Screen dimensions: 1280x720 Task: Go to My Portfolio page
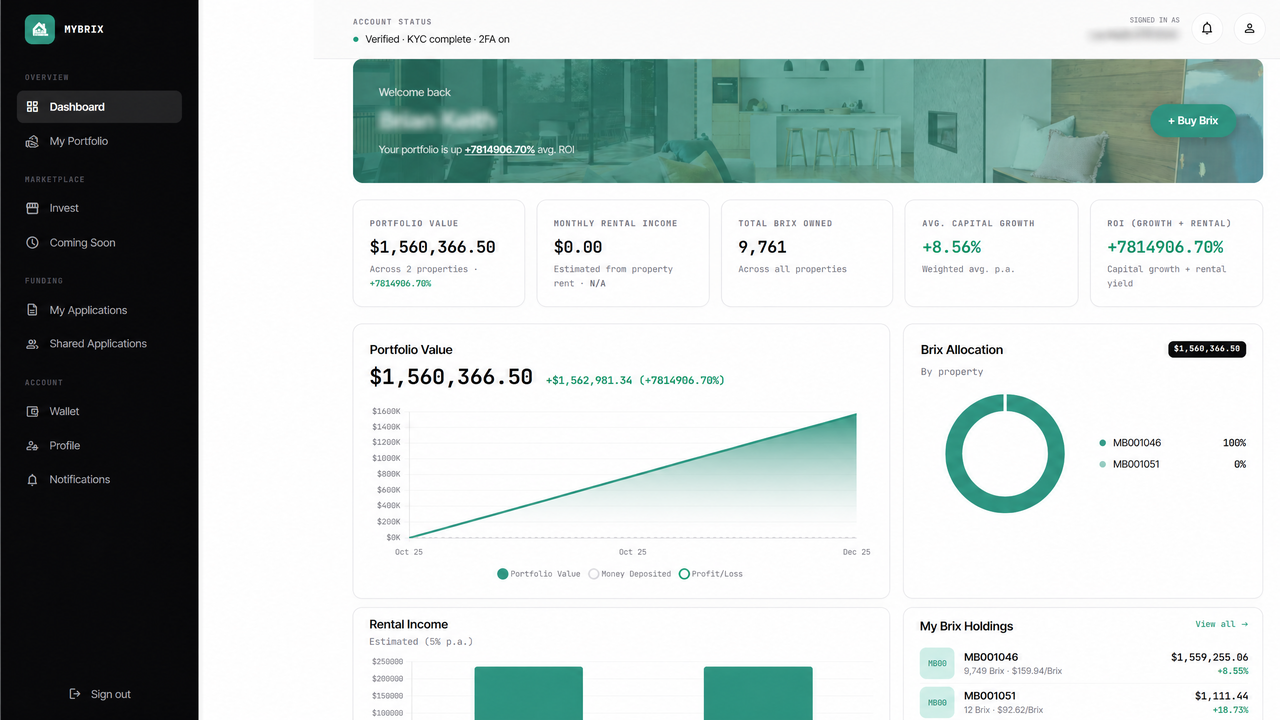(99, 141)
